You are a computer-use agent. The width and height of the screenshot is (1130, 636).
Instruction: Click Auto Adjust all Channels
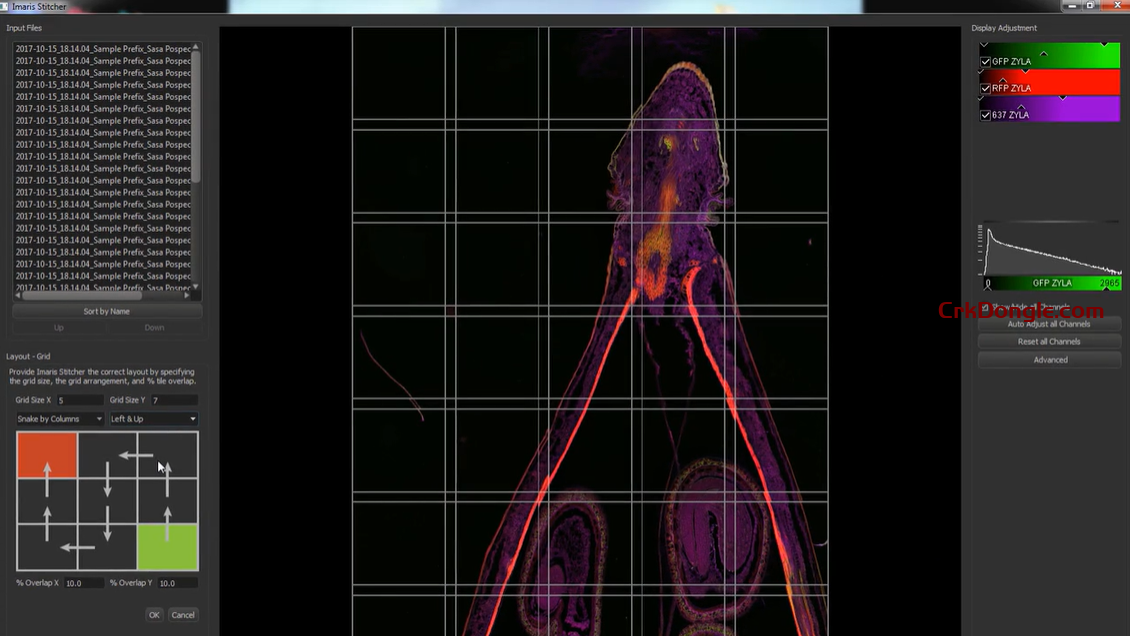click(x=1049, y=324)
